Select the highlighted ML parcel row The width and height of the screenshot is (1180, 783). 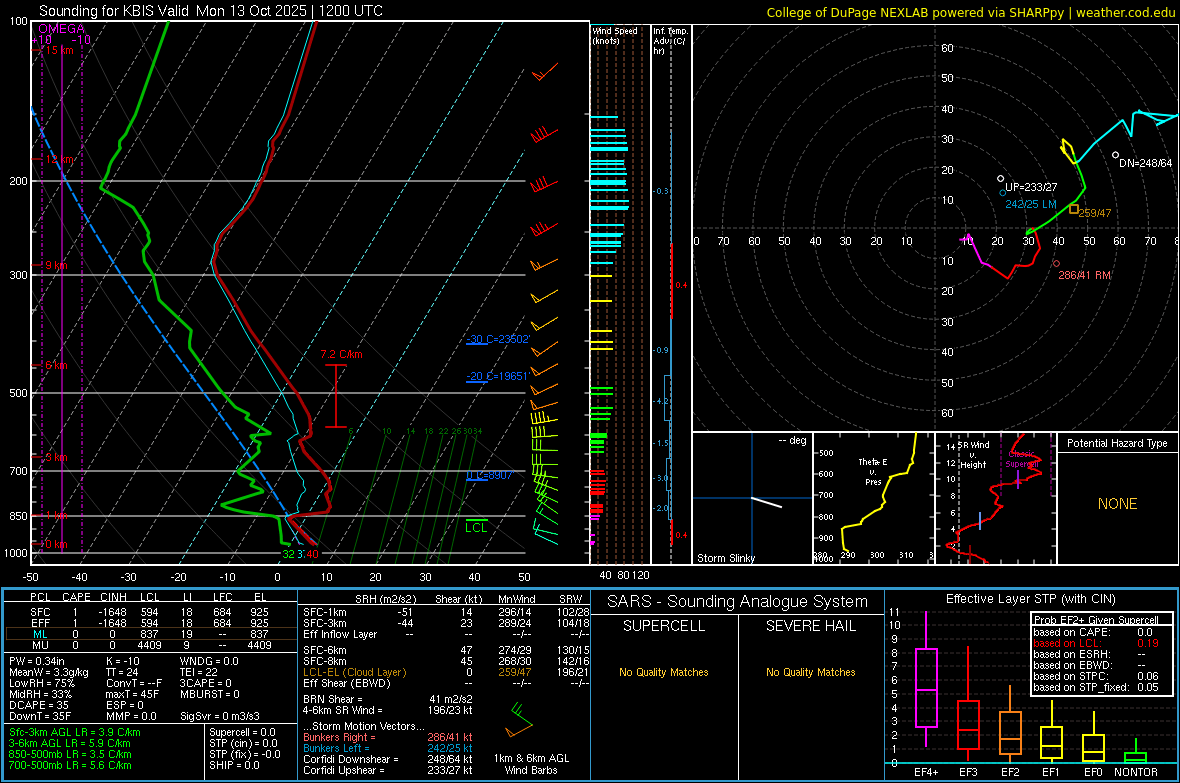tap(149, 634)
